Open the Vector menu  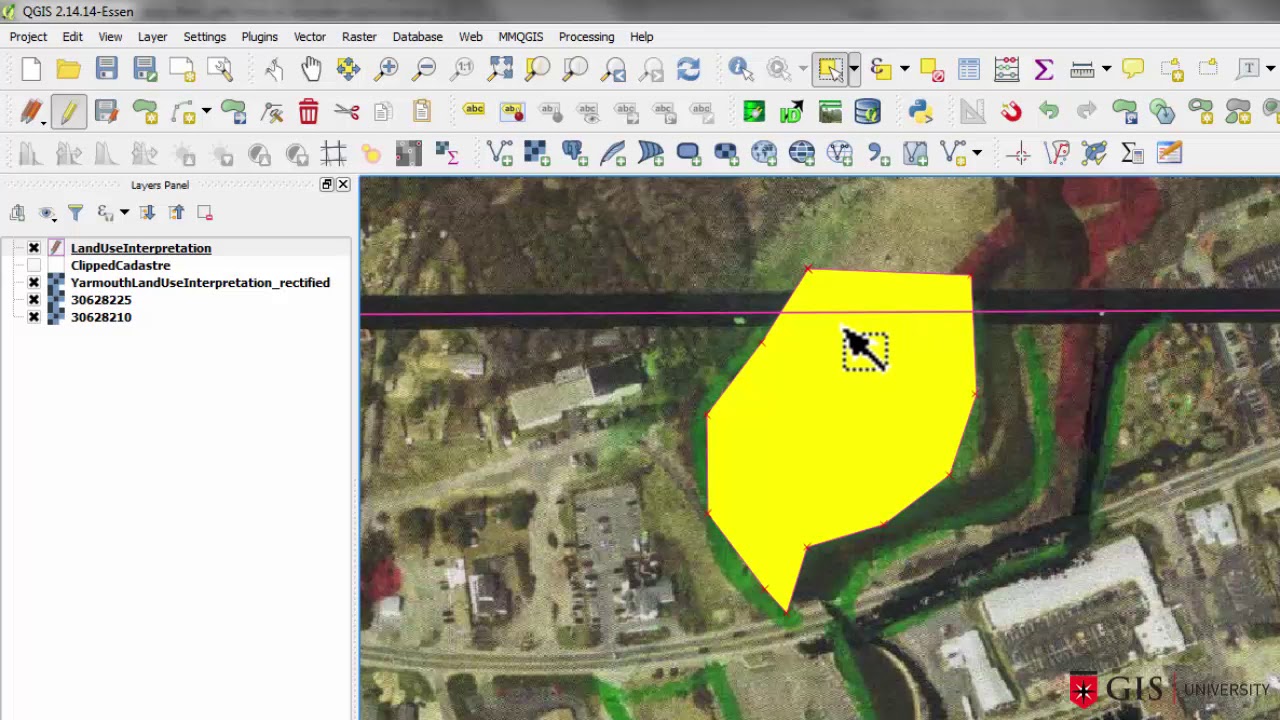310,37
